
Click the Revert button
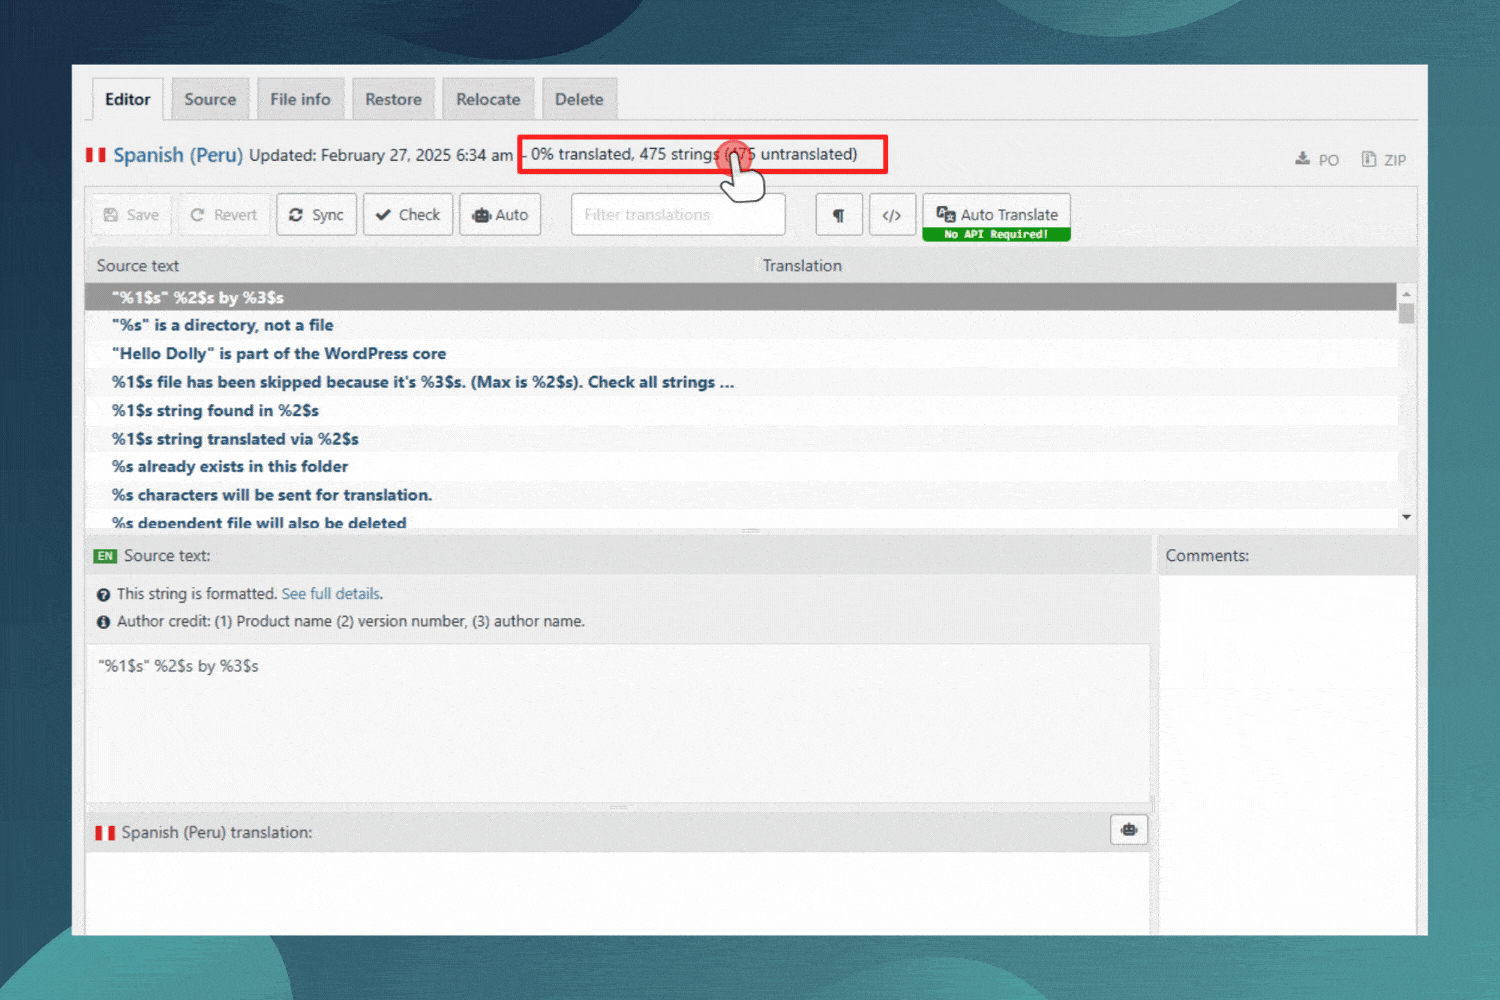tap(223, 215)
